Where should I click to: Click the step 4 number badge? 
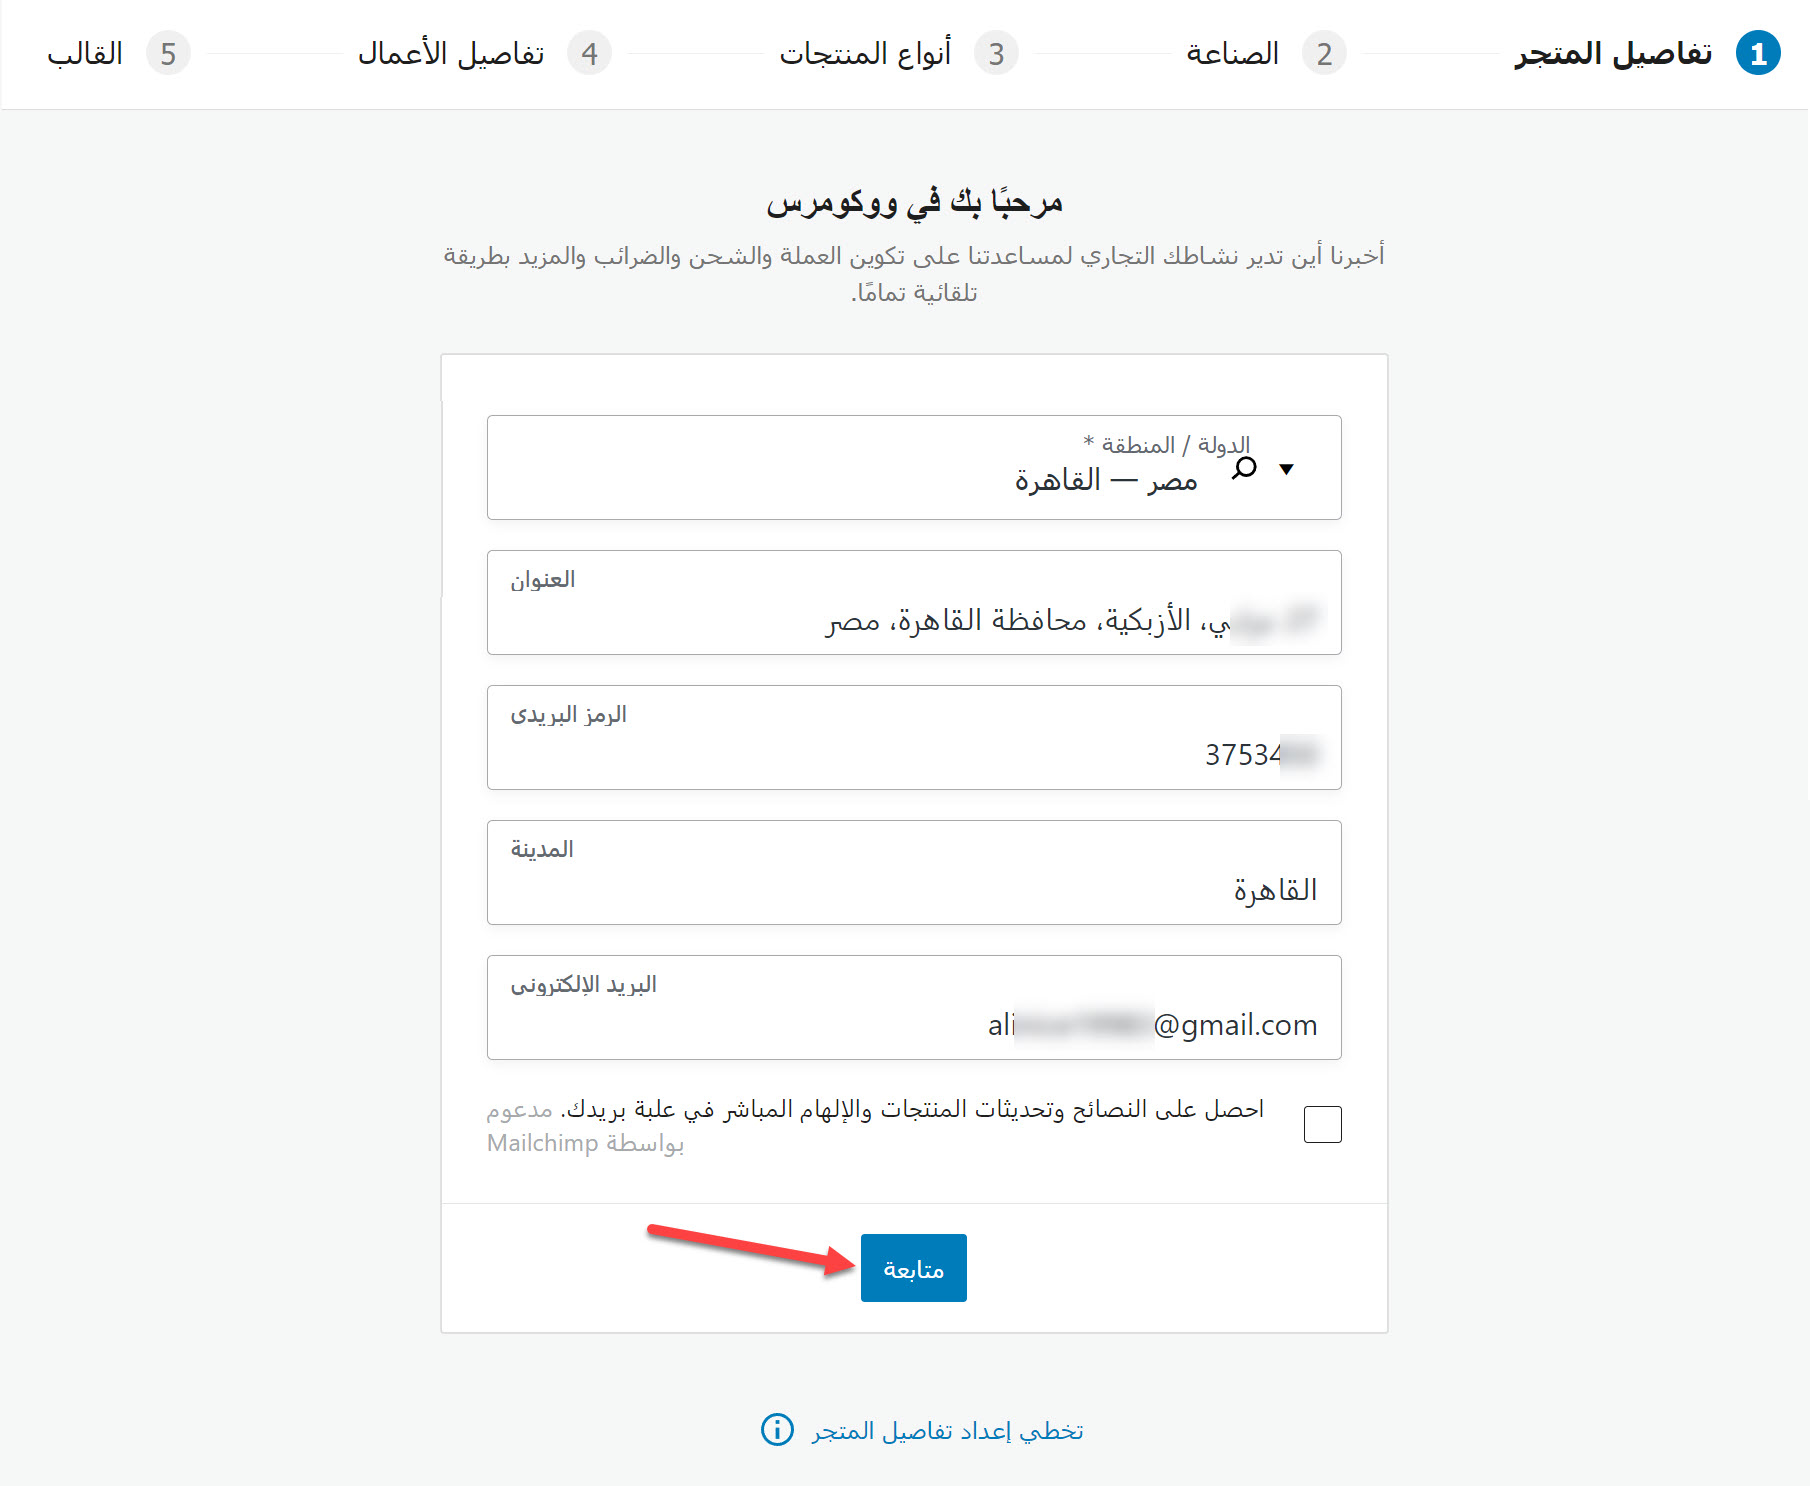click(x=589, y=54)
